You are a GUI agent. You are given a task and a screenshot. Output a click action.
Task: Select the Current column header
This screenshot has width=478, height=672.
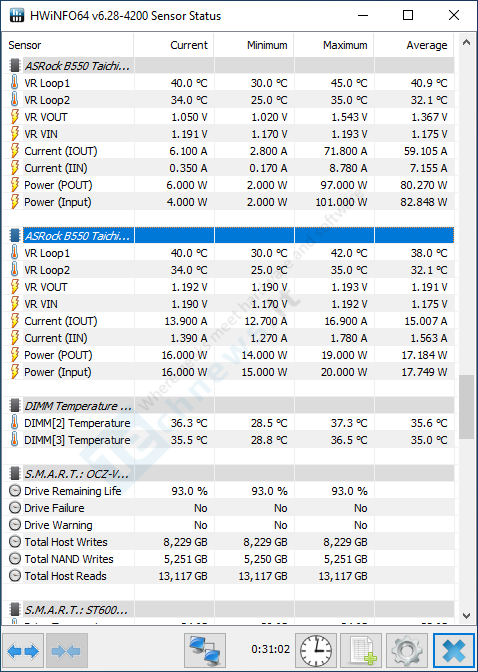click(x=174, y=45)
